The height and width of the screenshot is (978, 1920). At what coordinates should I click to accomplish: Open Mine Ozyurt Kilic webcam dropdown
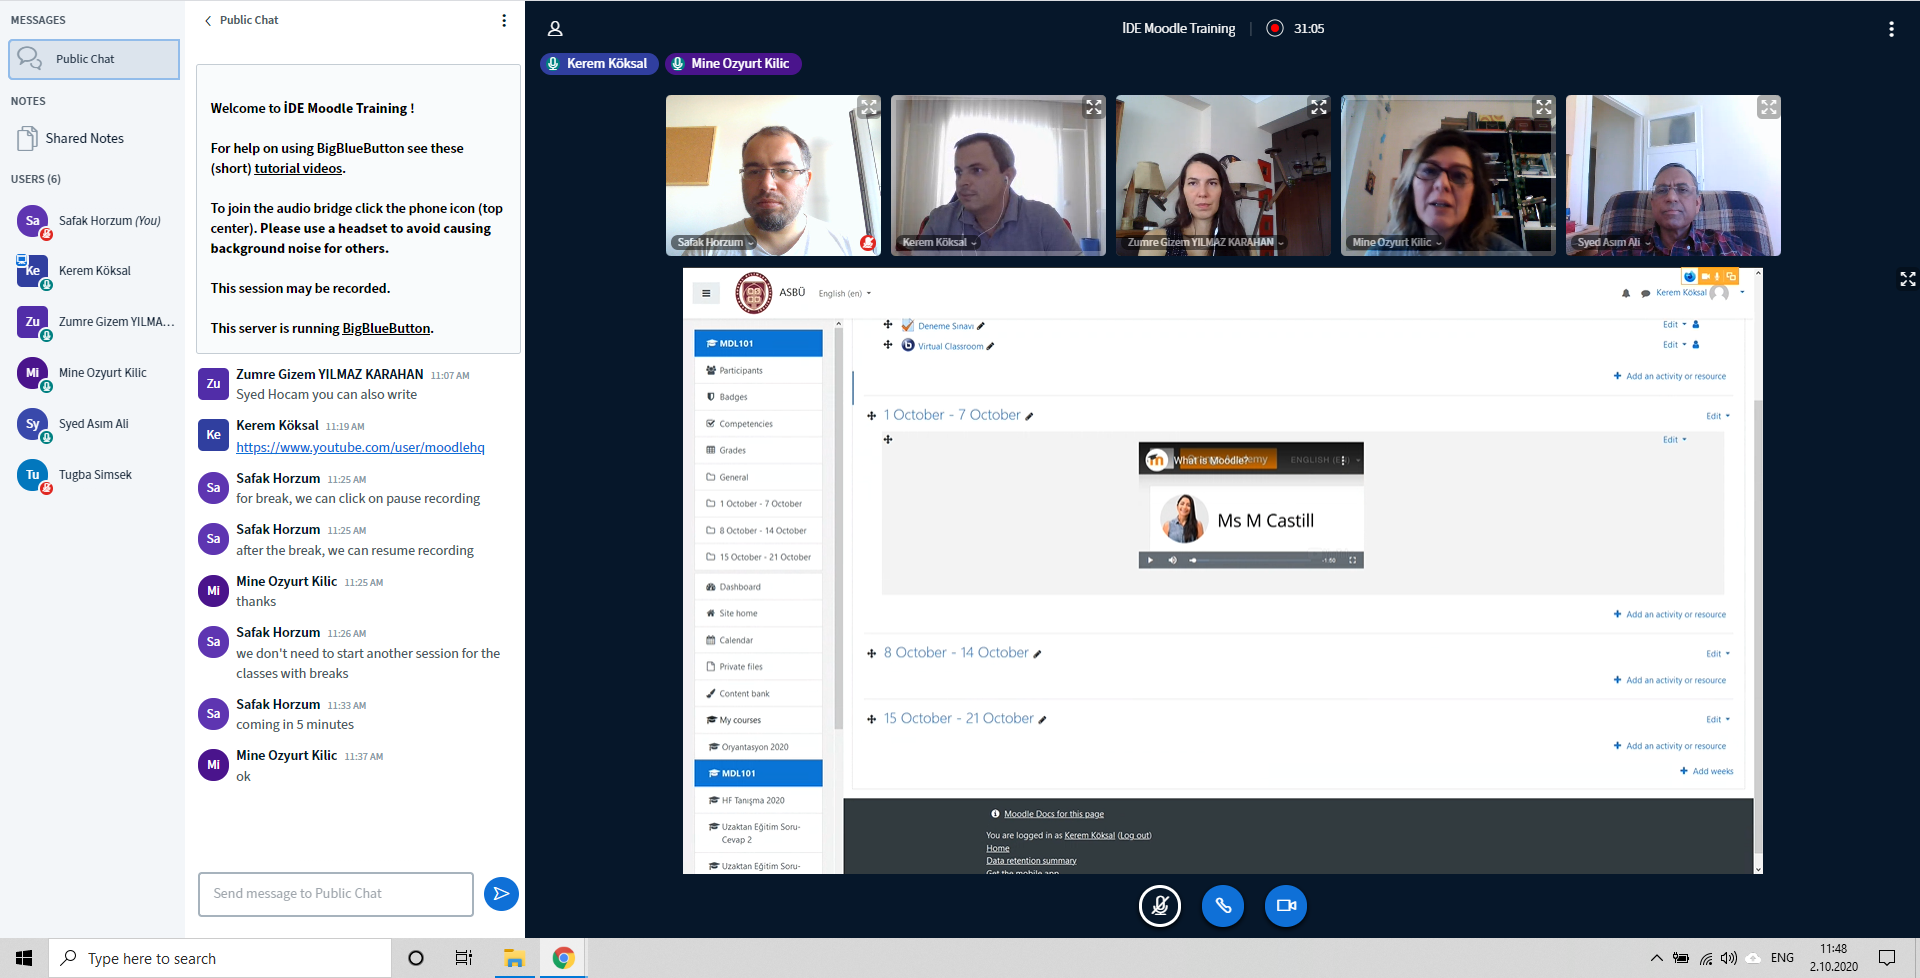point(1396,242)
